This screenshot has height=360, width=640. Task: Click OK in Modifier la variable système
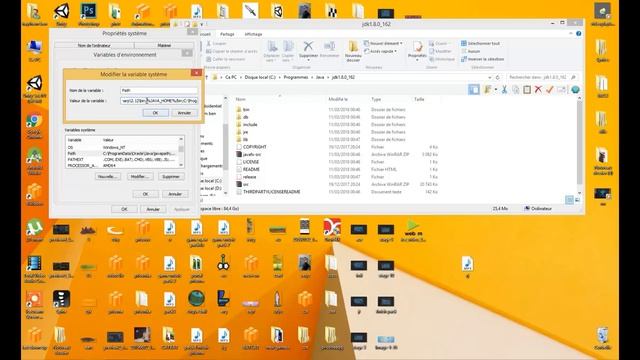156,113
